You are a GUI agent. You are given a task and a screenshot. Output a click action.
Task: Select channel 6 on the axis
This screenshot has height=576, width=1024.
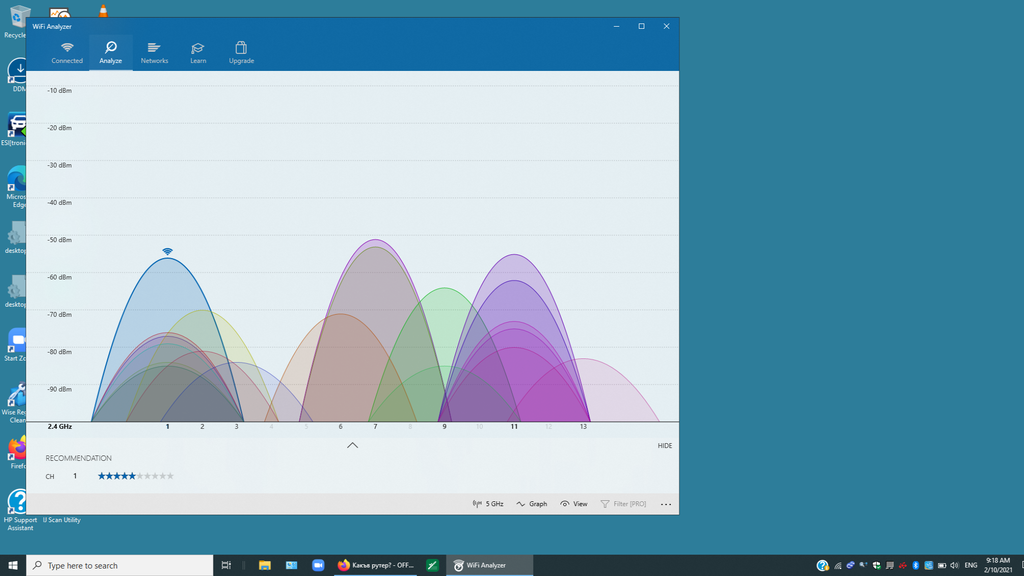[340, 427]
